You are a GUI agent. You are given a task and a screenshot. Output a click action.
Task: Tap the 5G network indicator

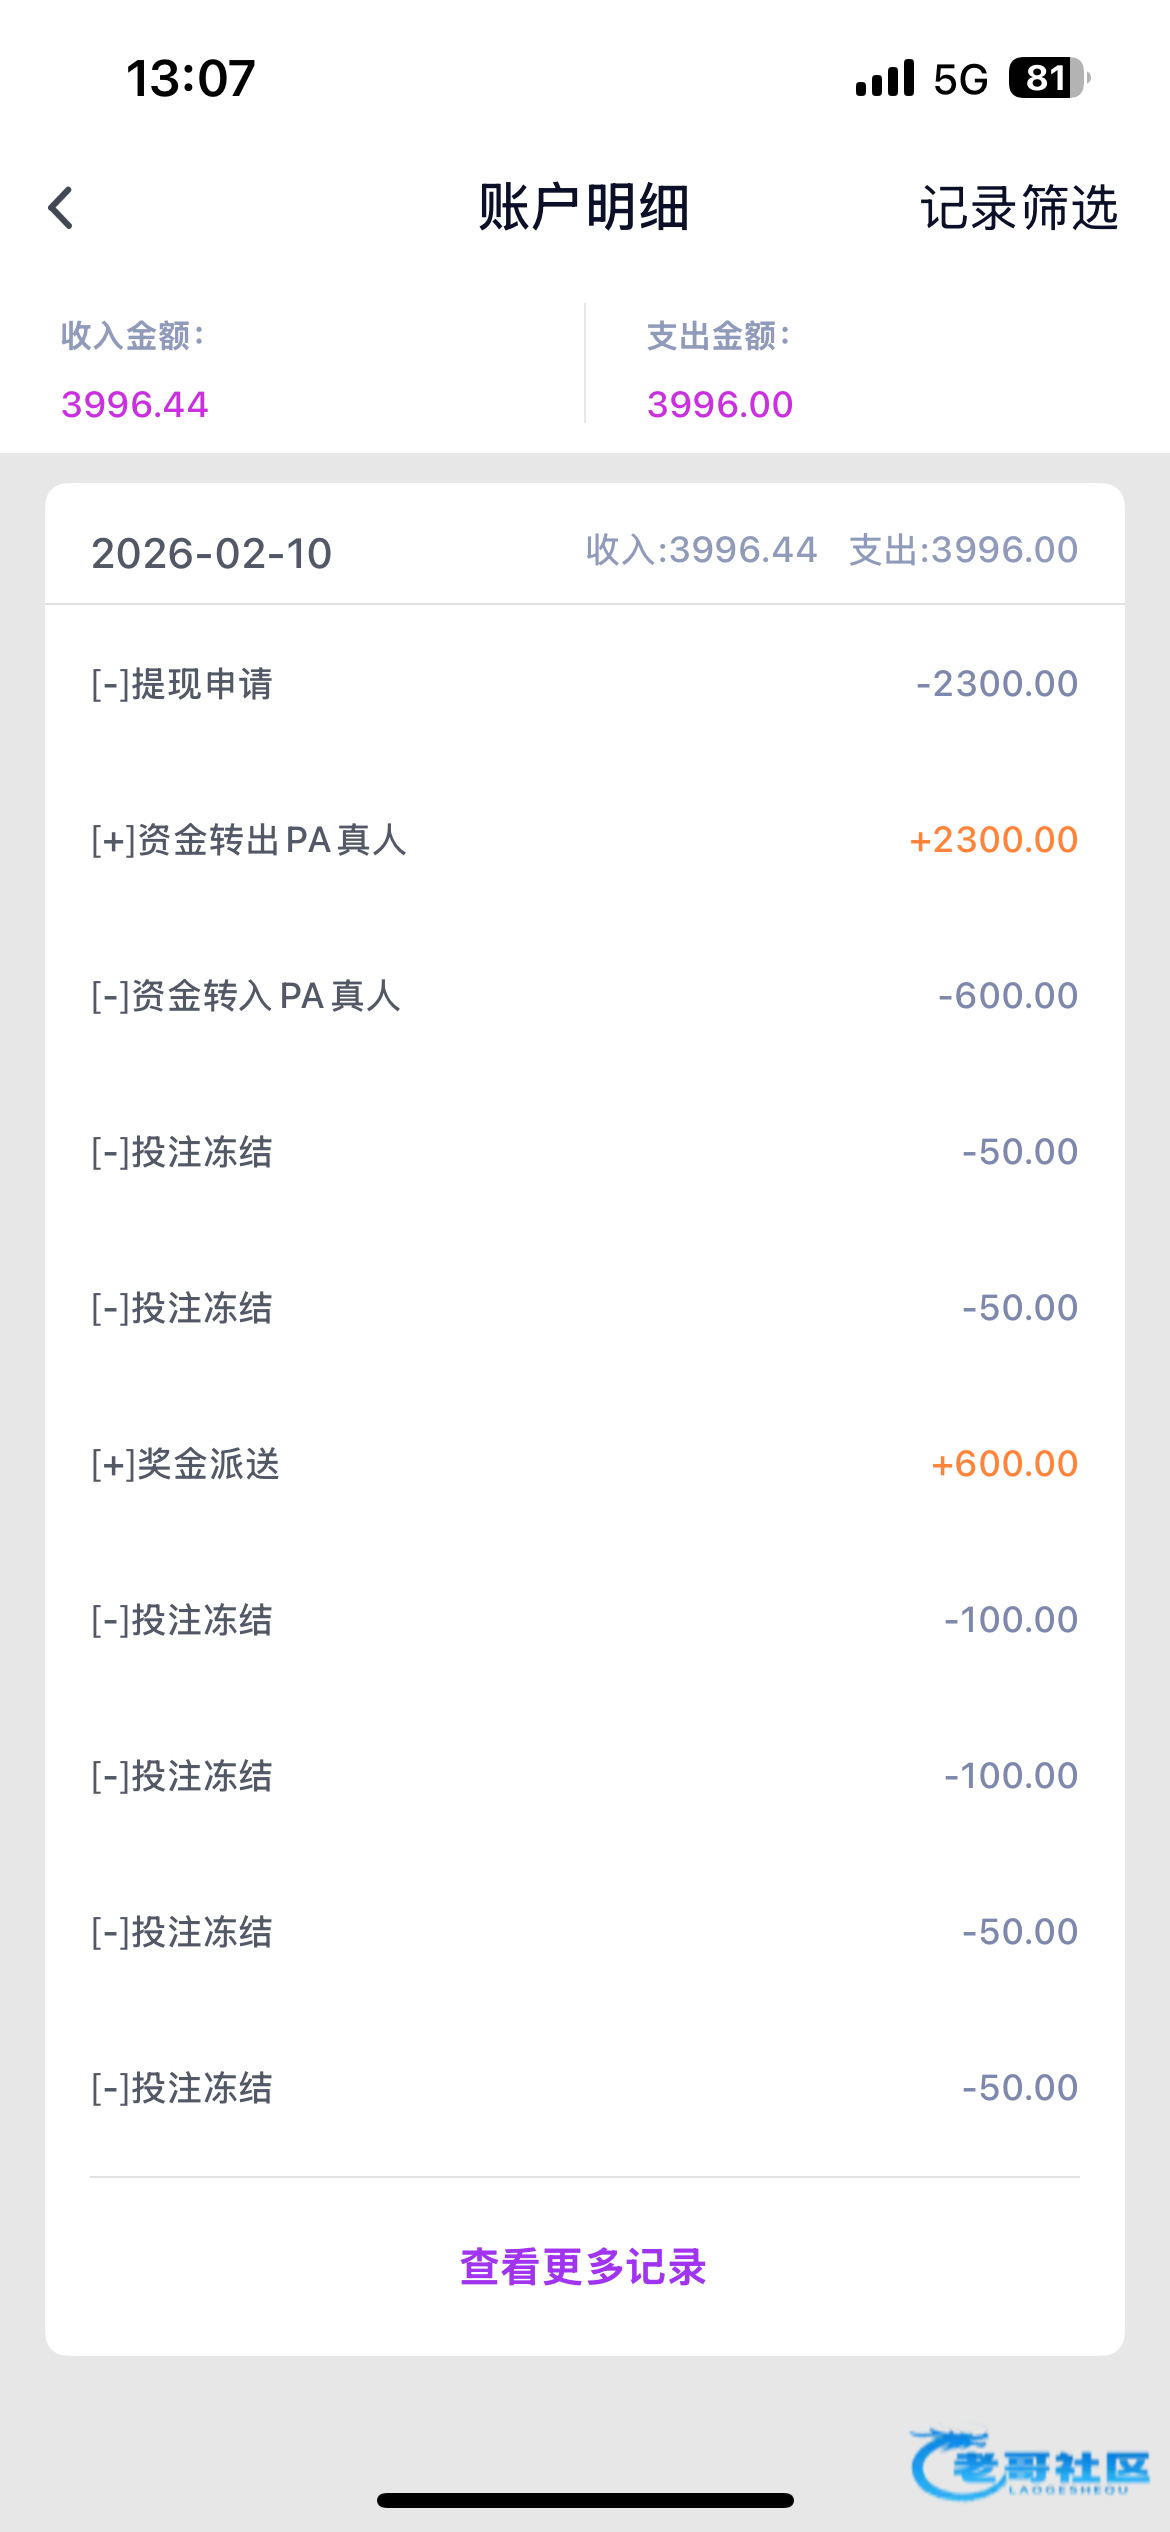(960, 78)
